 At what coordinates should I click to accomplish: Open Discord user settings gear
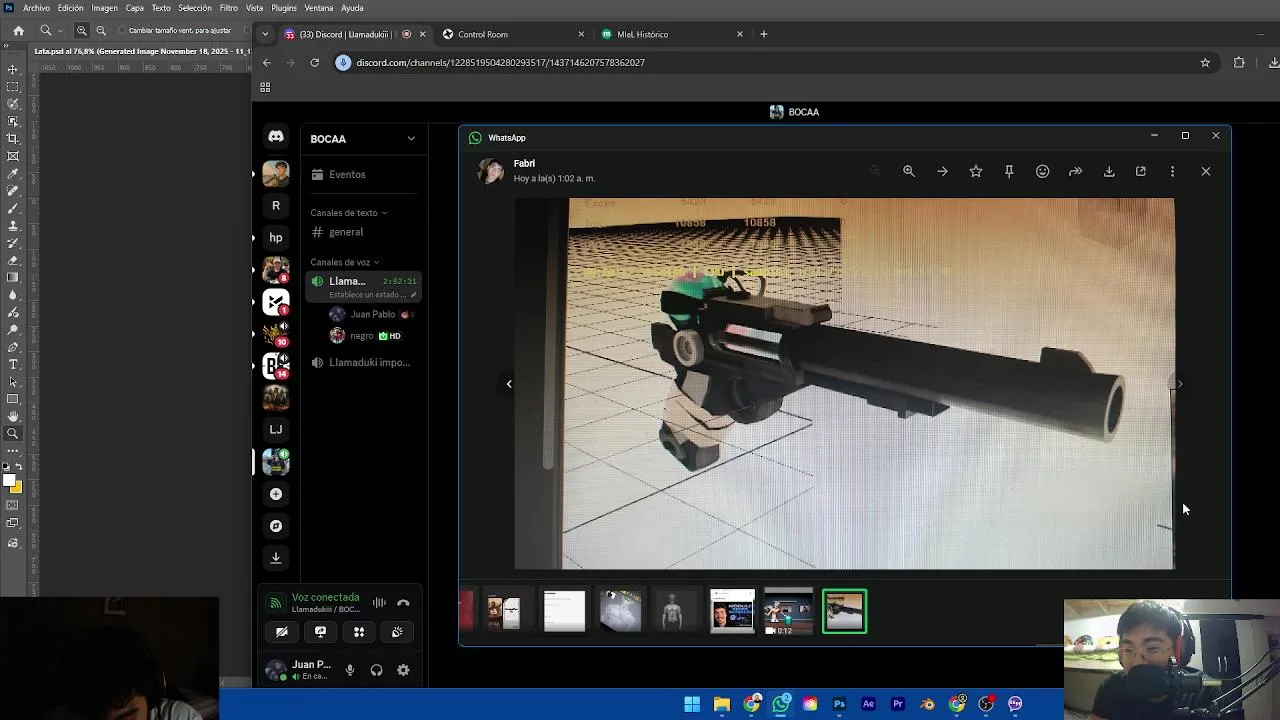tap(403, 670)
